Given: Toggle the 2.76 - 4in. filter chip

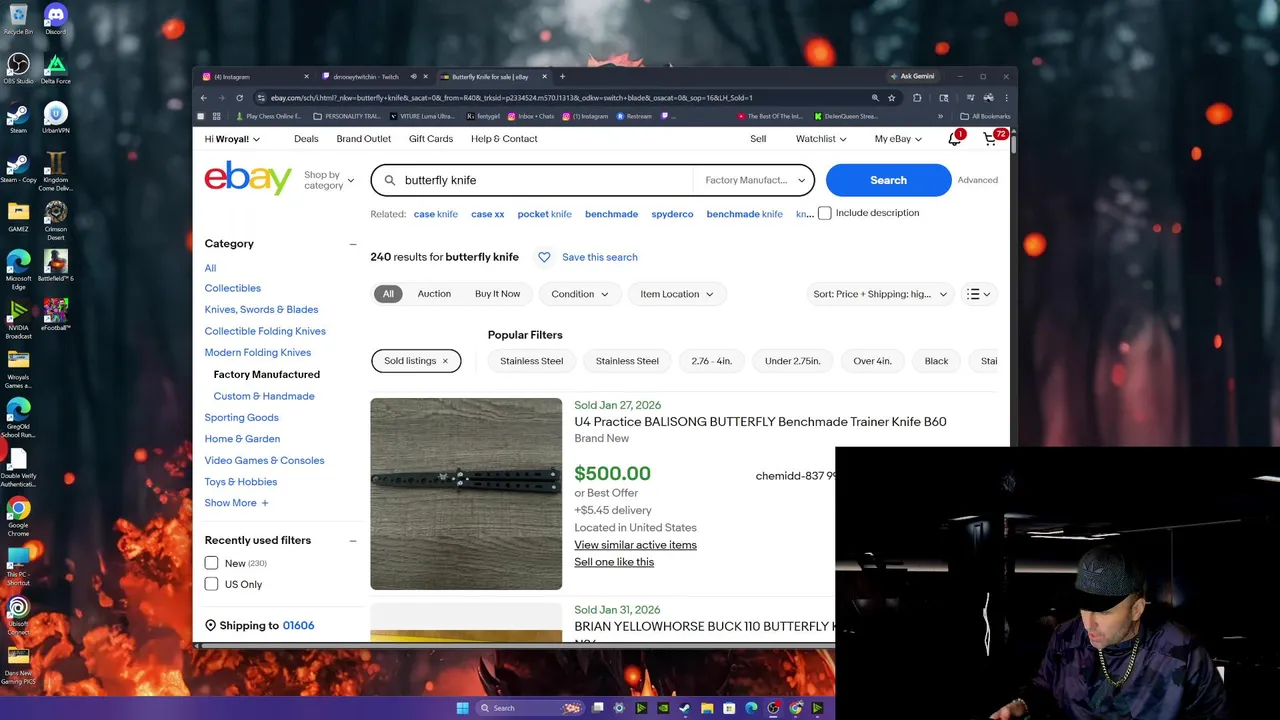Looking at the screenshot, I should point(711,361).
